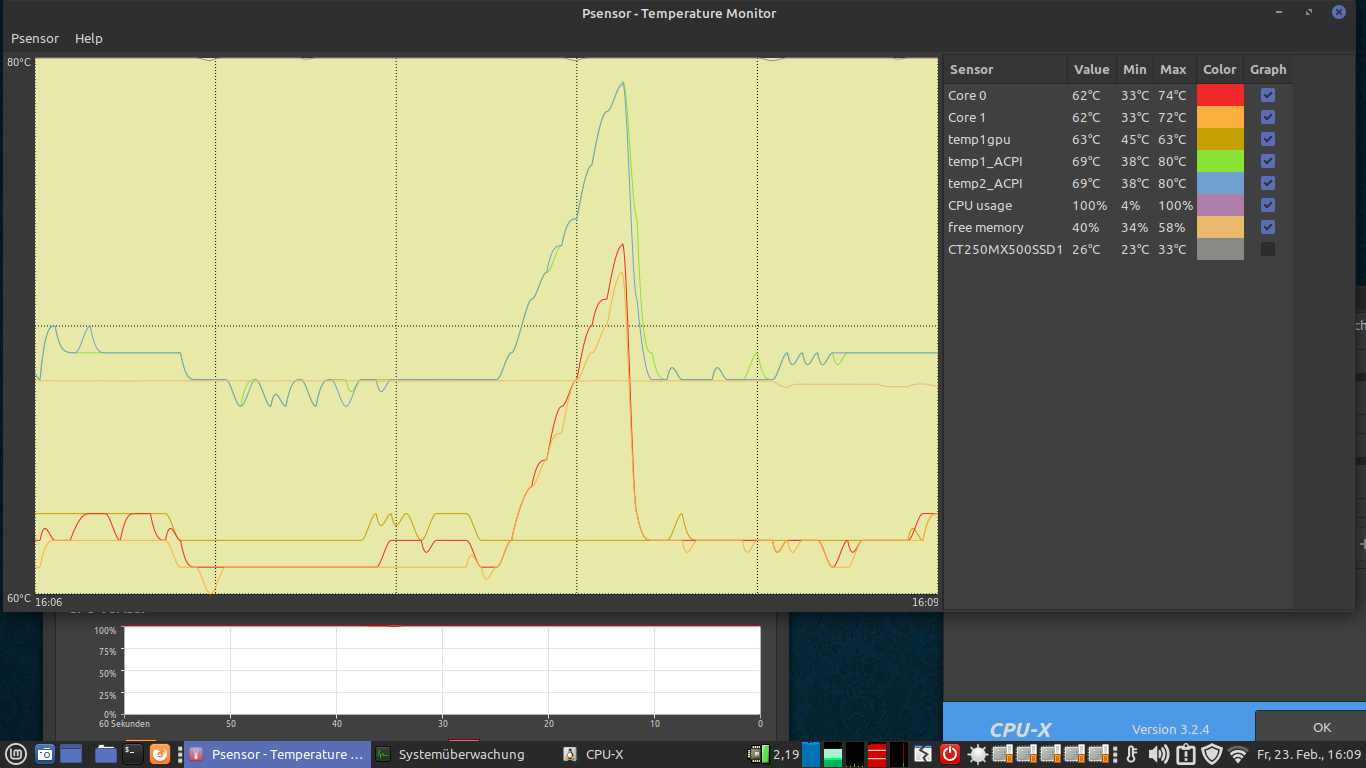Hide CPU usage from the graph
Screen dimensions: 1366x768
(1268, 205)
